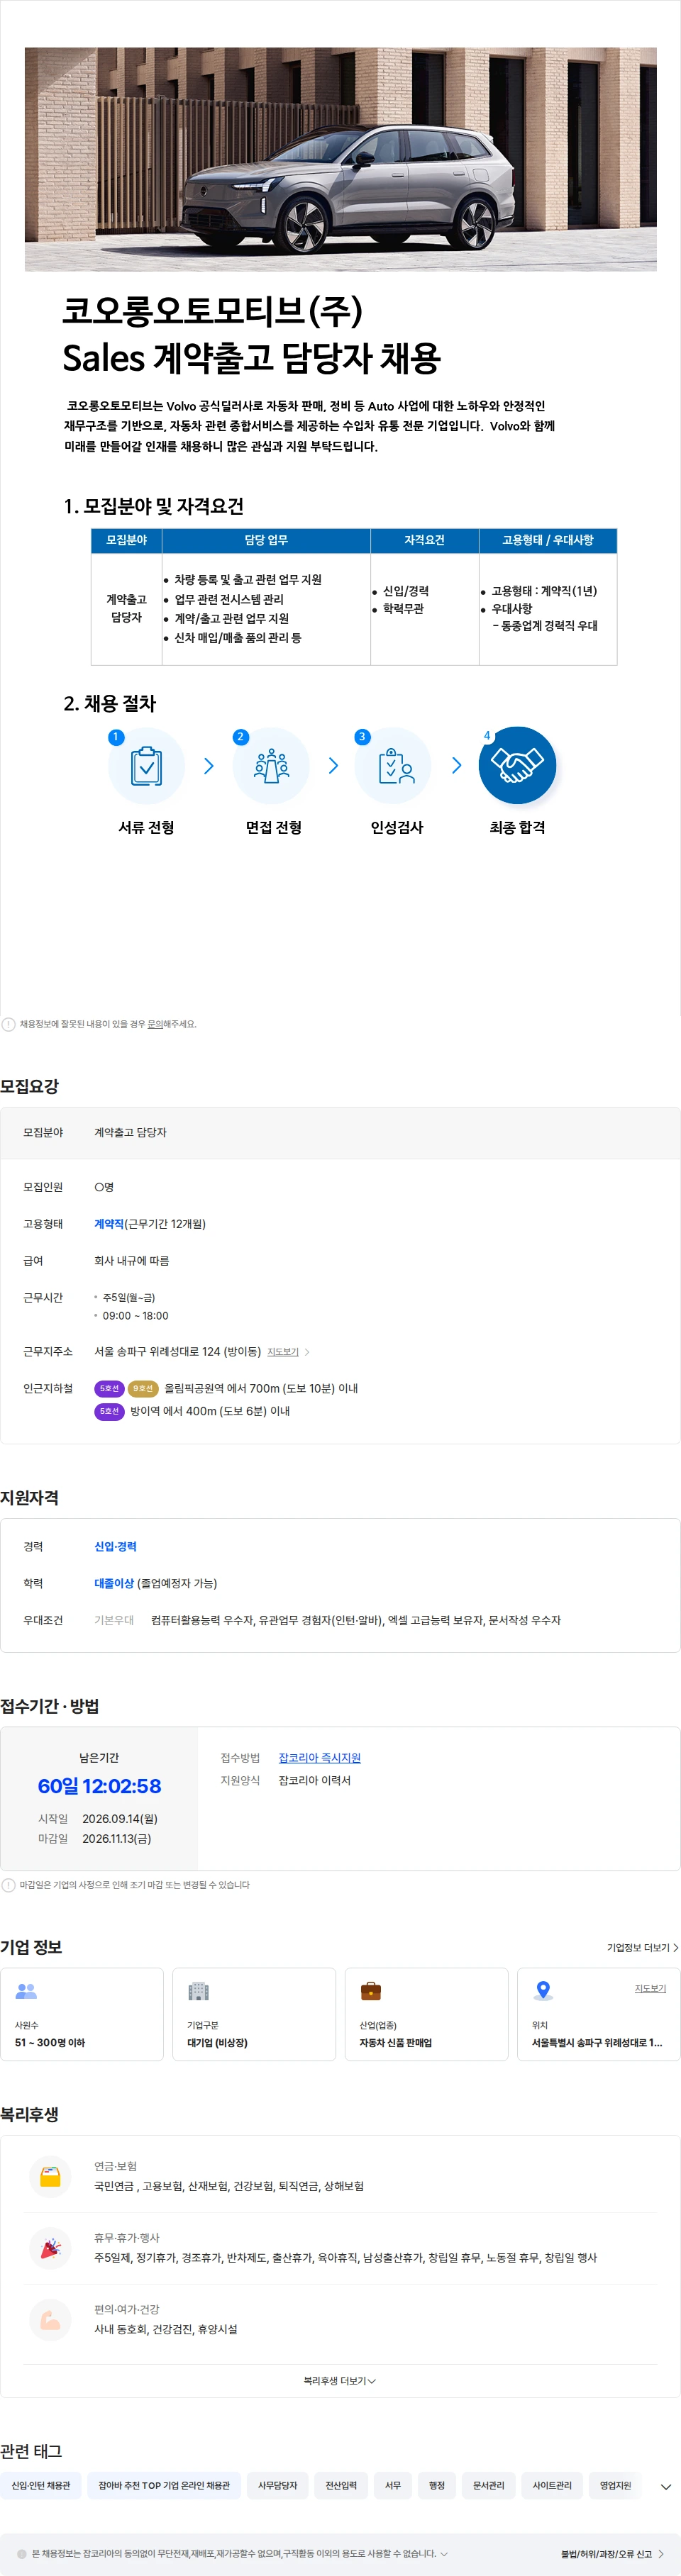Click the 잡코리아 즉시지원 link

pyautogui.click(x=319, y=1758)
